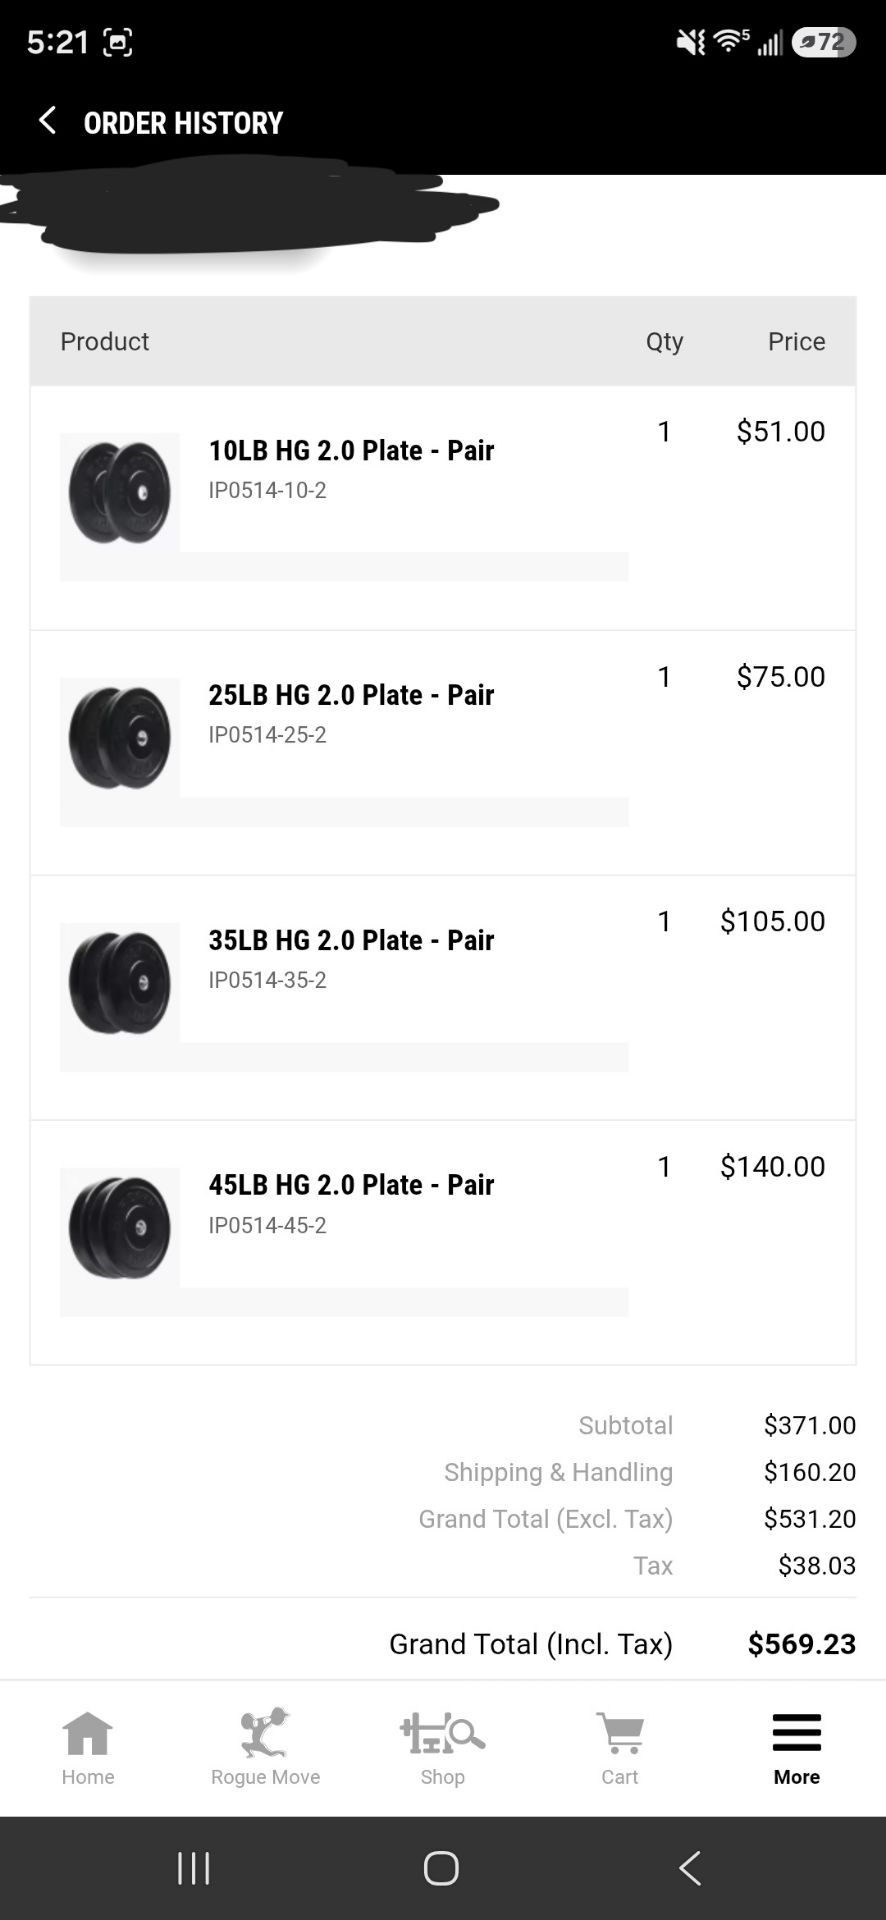Open the 35LB HG 2.0 Plate thumbnail

click(120, 982)
